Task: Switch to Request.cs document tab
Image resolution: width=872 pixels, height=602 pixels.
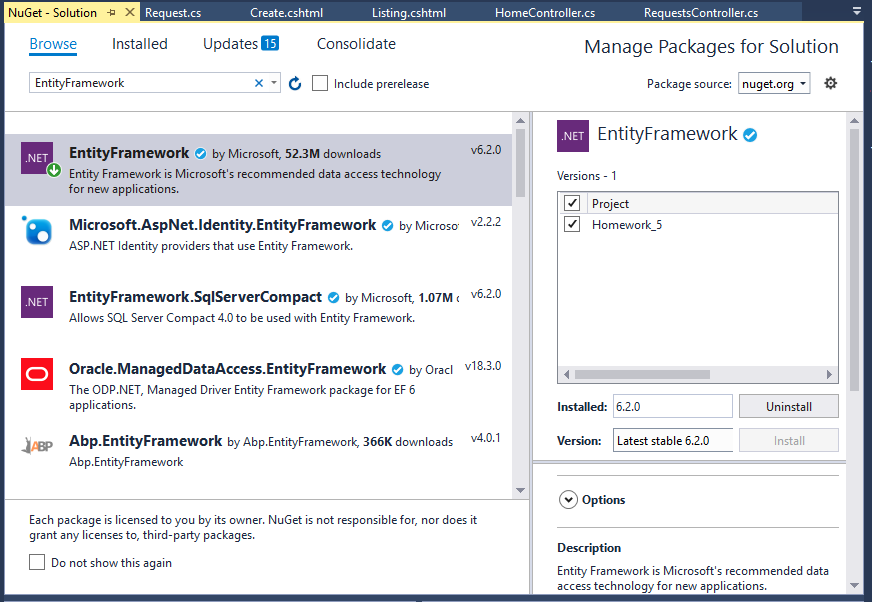Action: (x=173, y=13)
